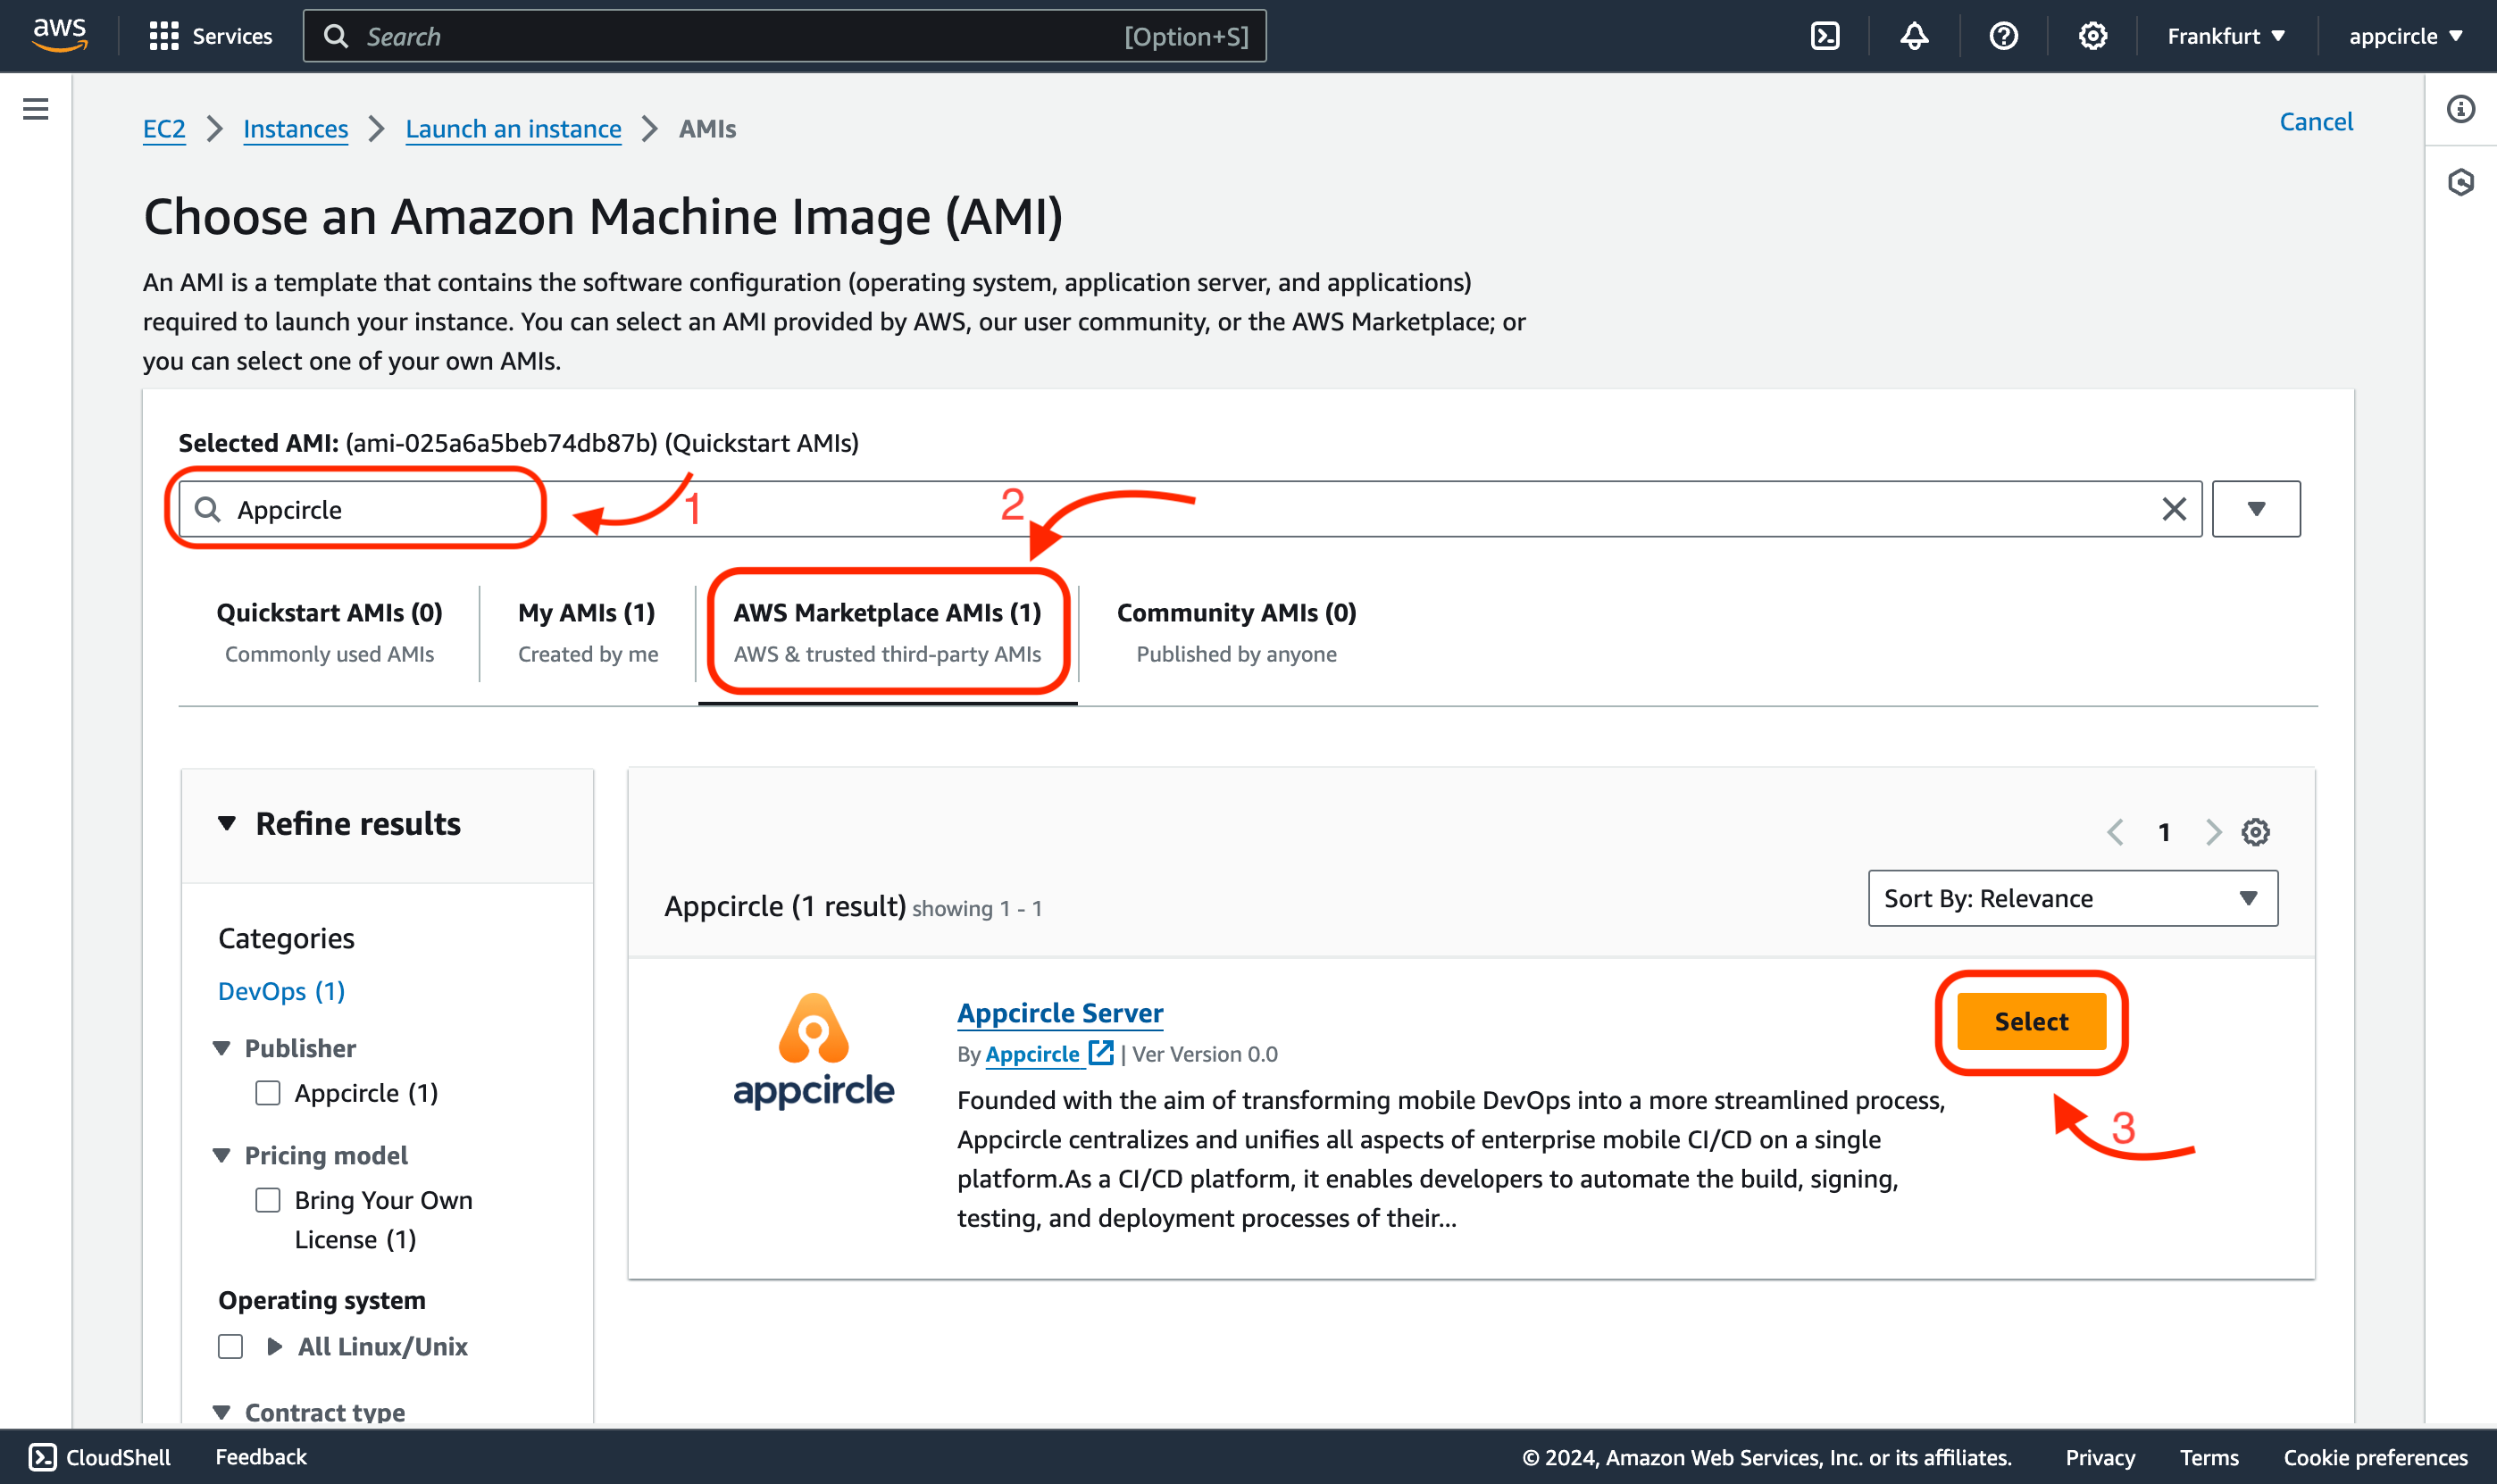Collapse the Publisher filter group
The image size is (2497, 1484).
click(222, 1048)
